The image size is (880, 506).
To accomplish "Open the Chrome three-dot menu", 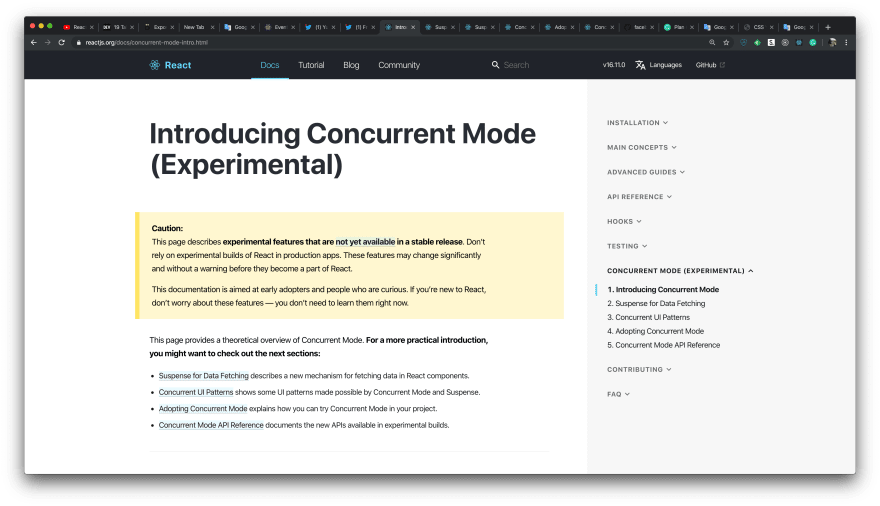I will point(846,43).
